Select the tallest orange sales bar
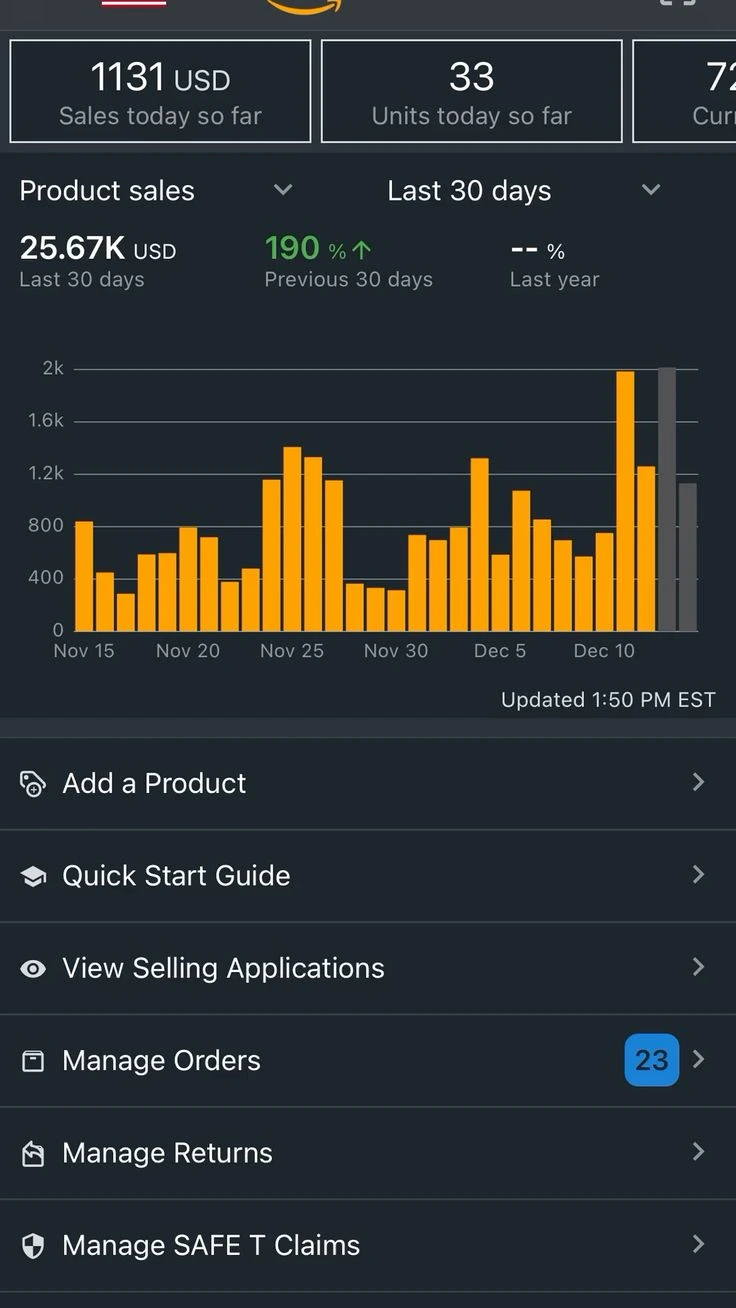 coord(625,500)
